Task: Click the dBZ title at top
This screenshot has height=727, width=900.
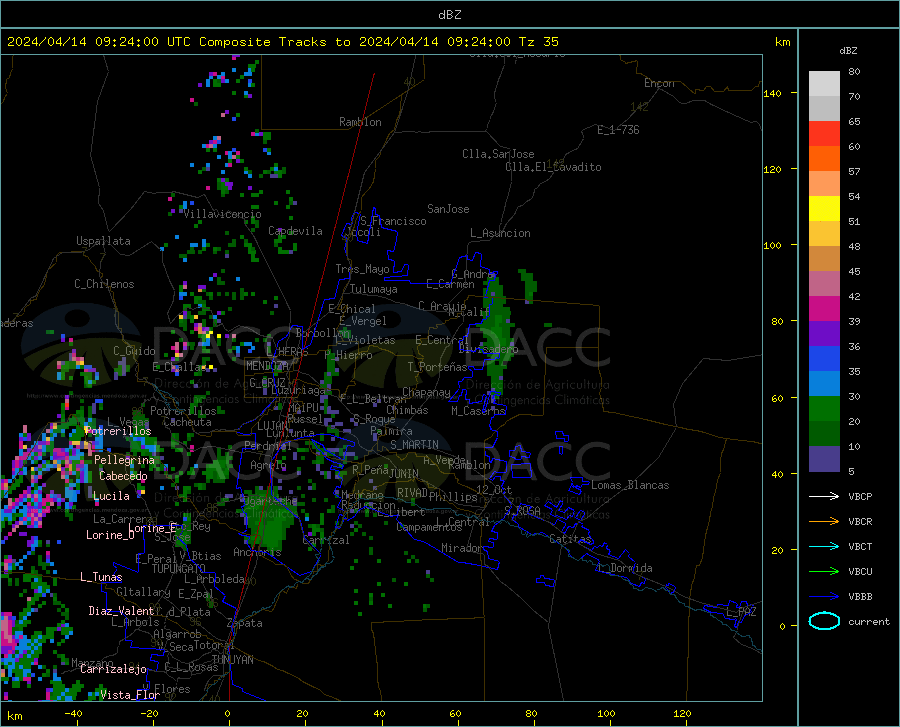Action: point(449,15)
